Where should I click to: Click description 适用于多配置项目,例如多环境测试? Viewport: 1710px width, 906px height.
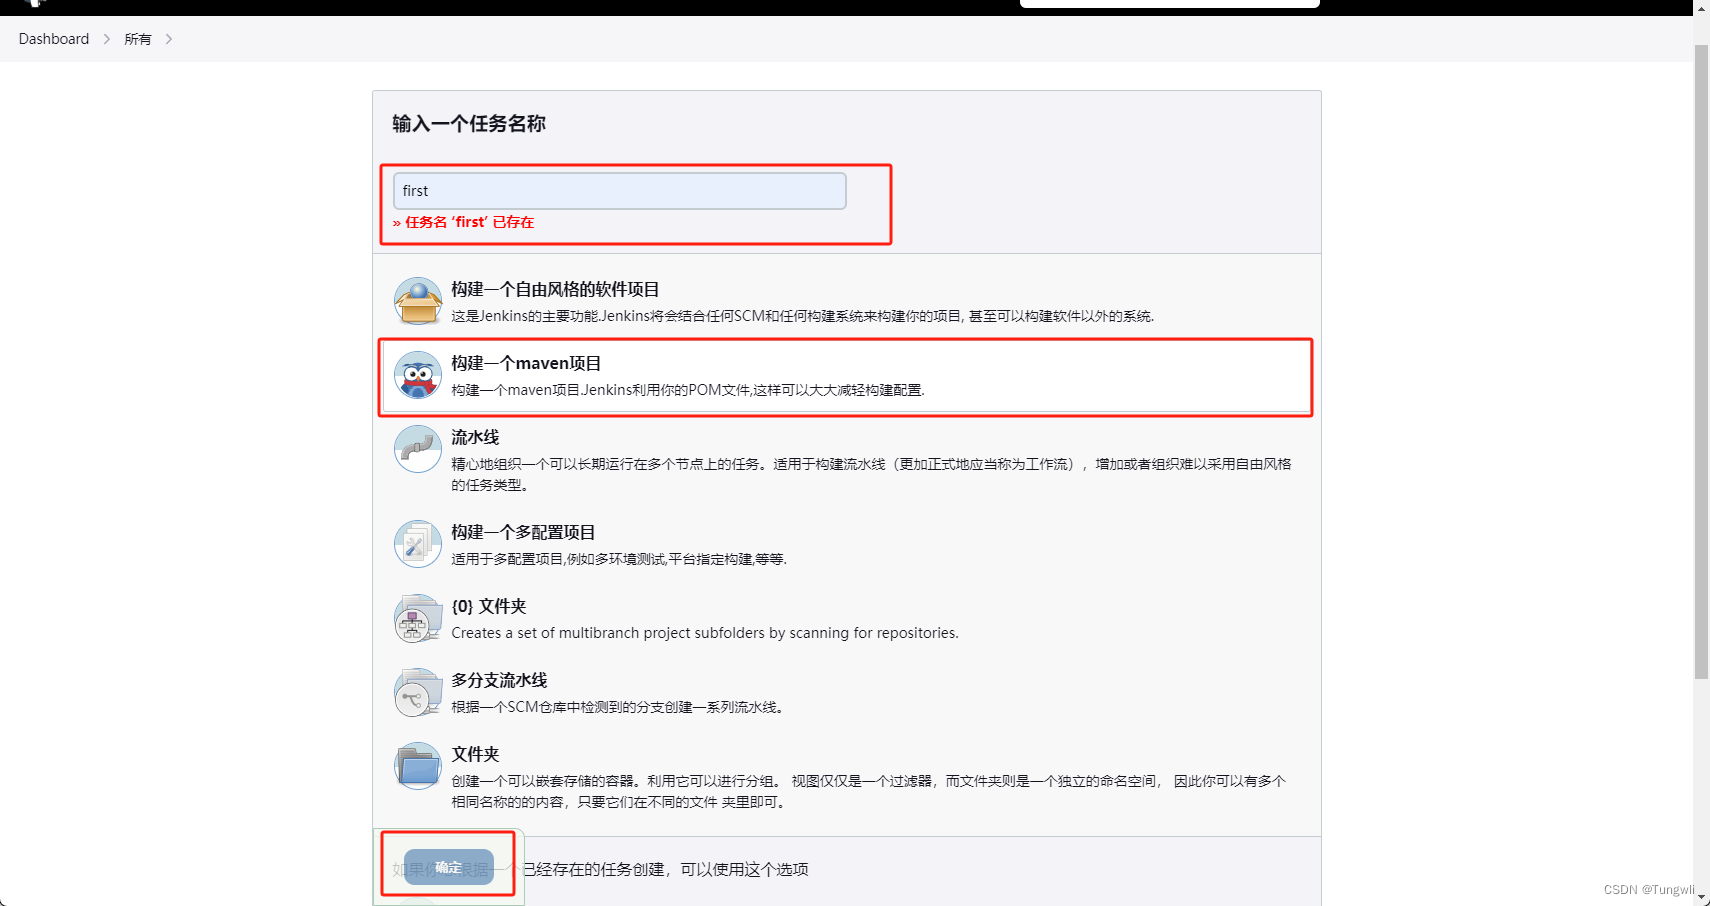619,559
